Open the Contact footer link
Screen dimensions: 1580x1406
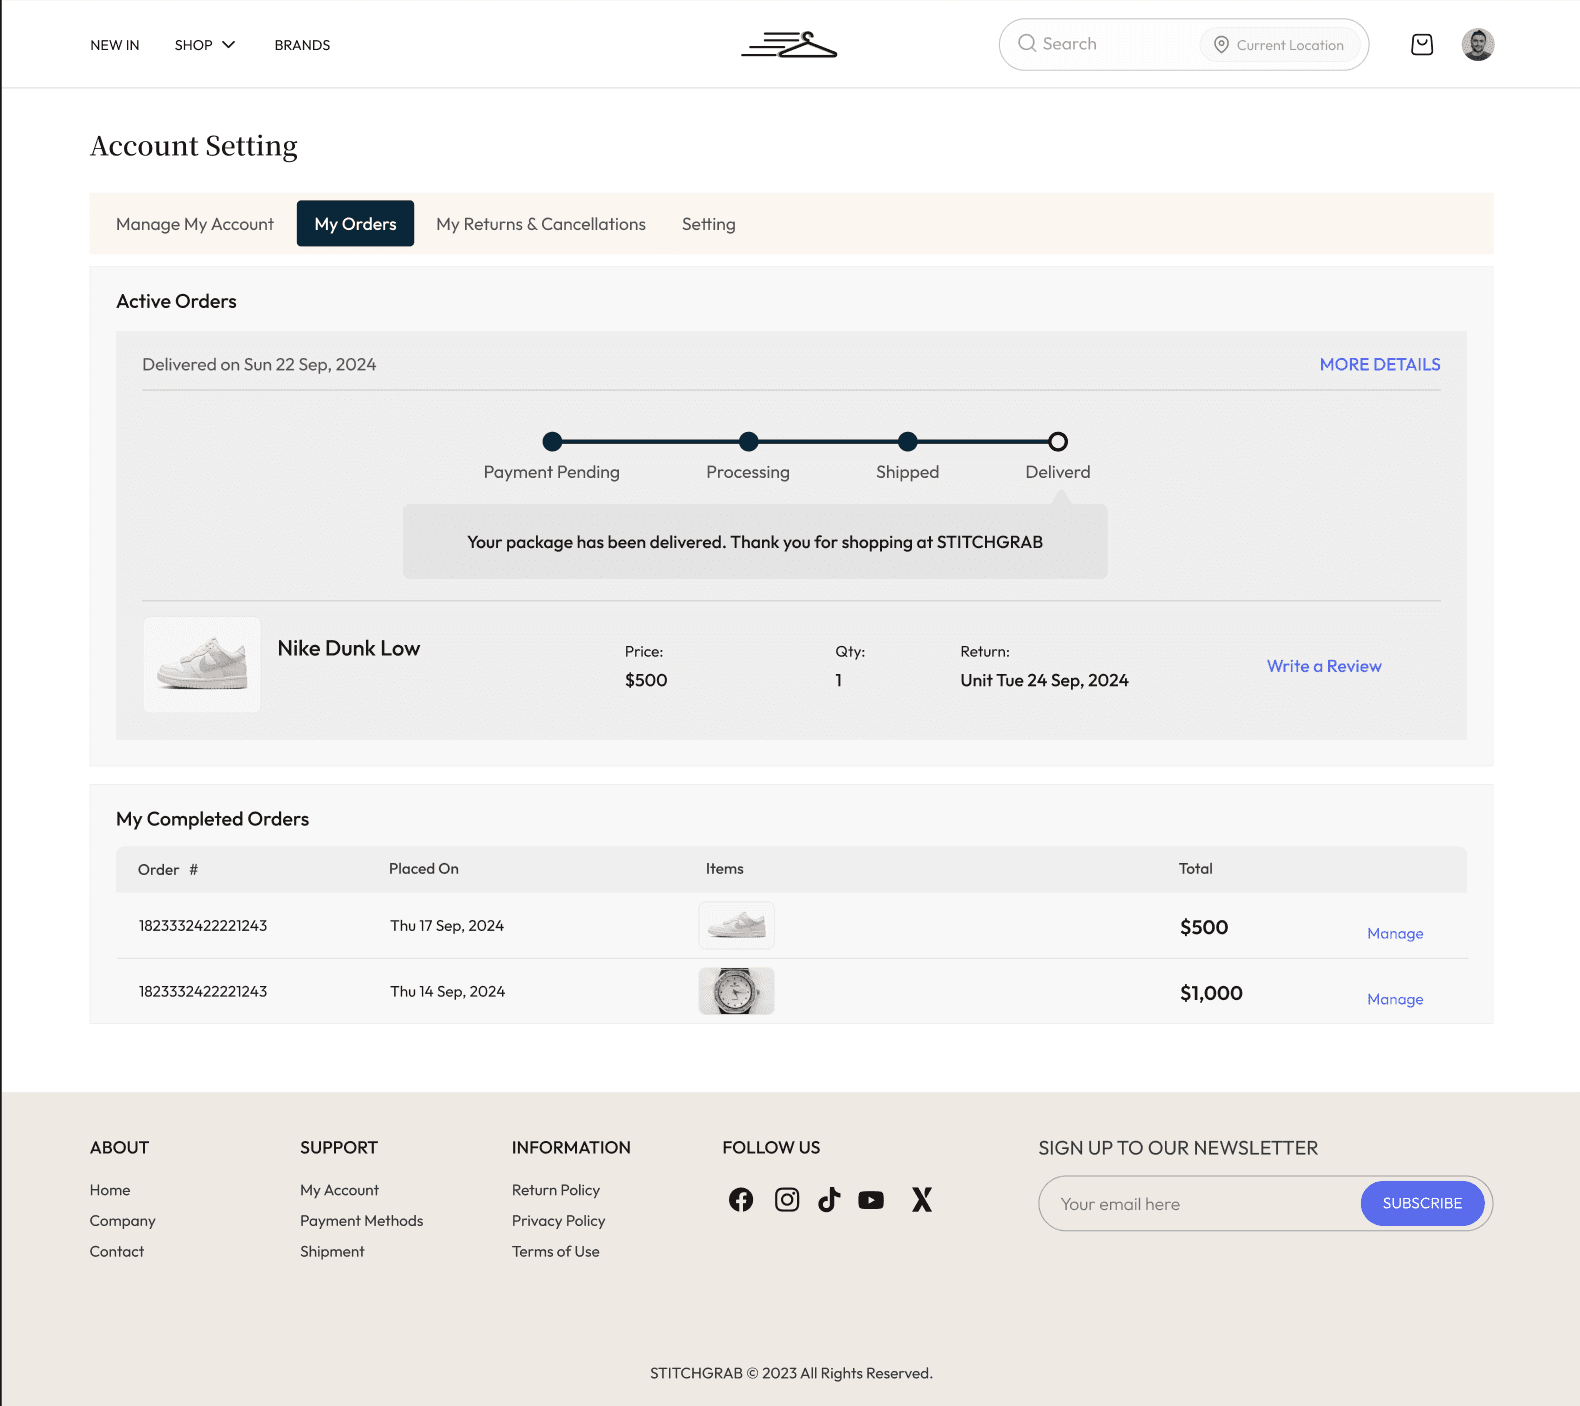pos(117,1252)
